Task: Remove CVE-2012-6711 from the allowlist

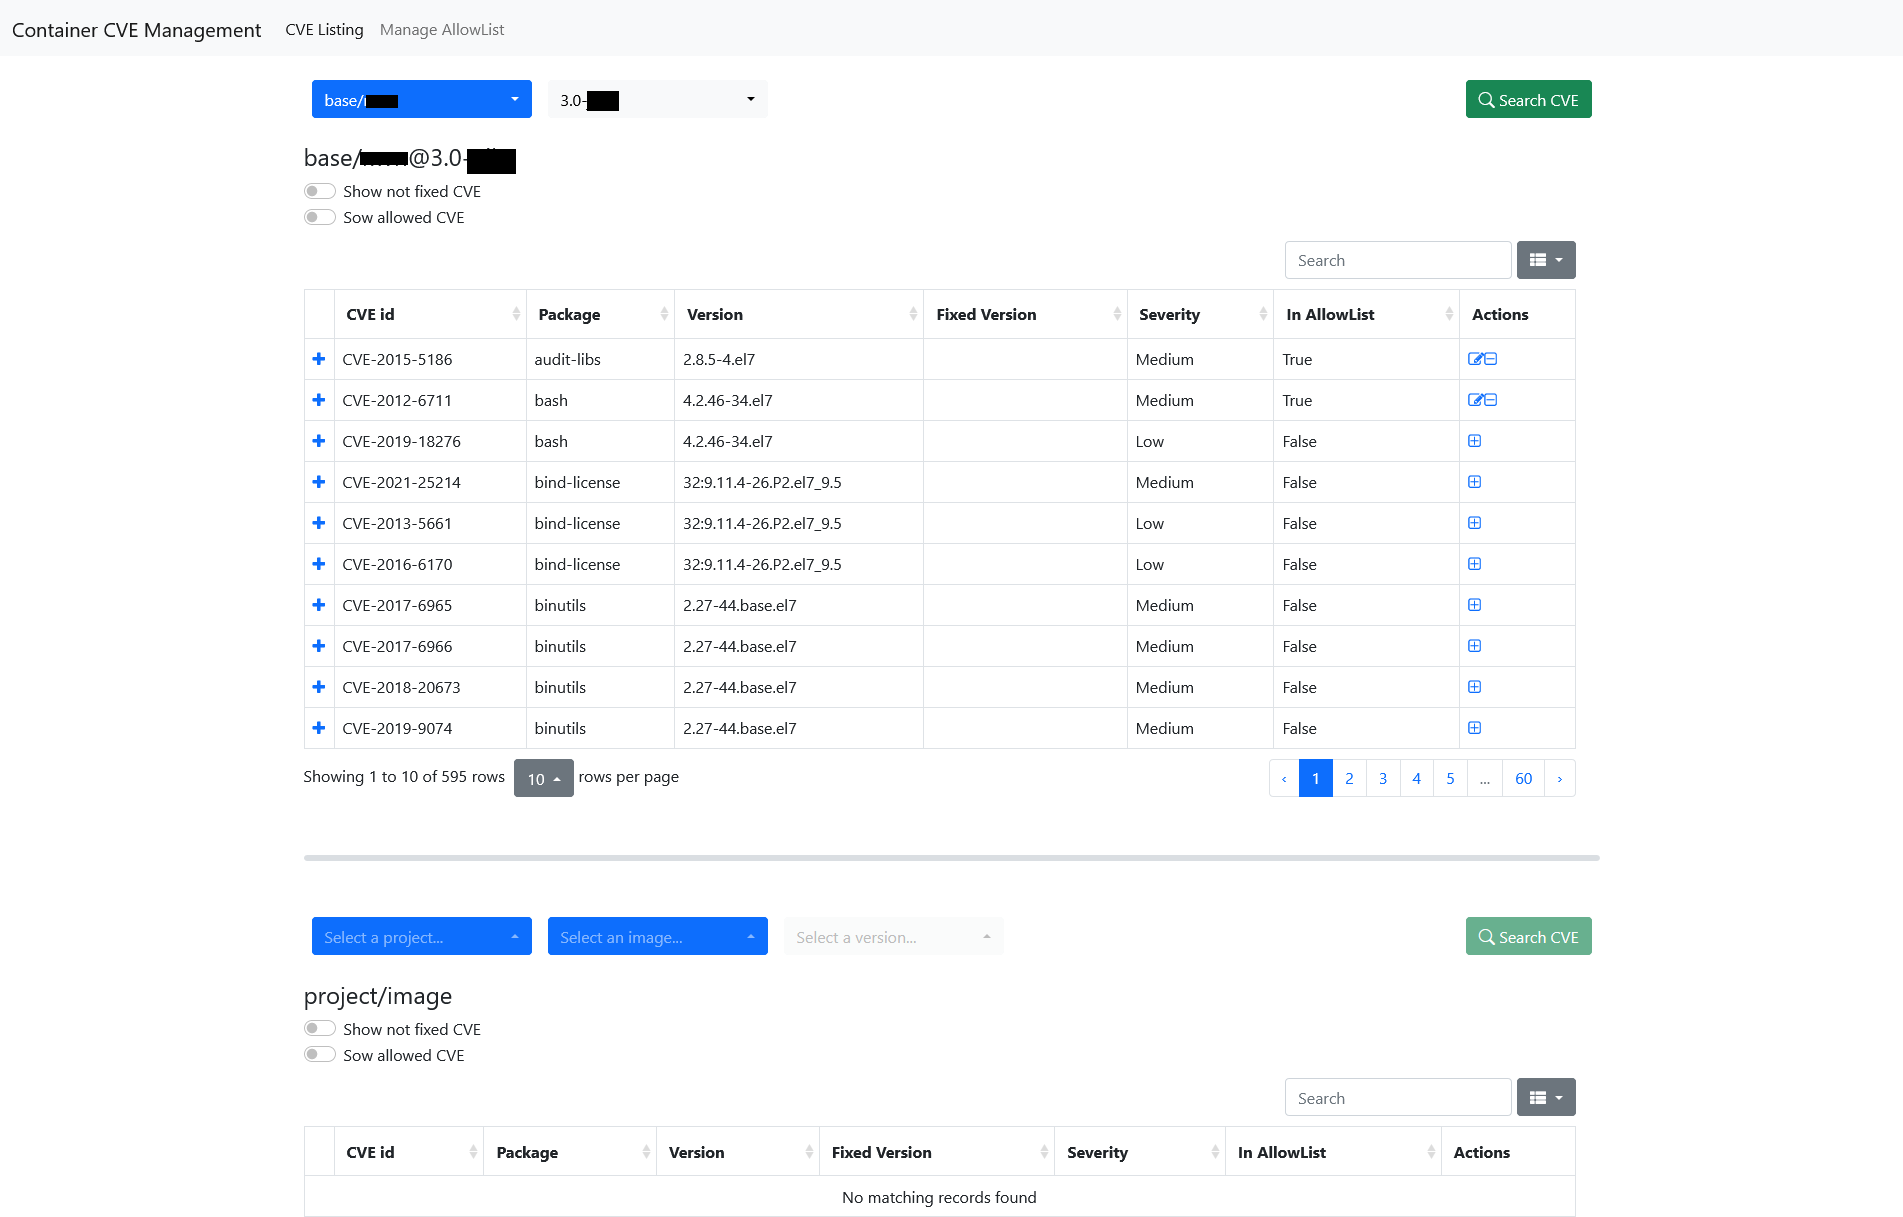Action: [1490, 399]
